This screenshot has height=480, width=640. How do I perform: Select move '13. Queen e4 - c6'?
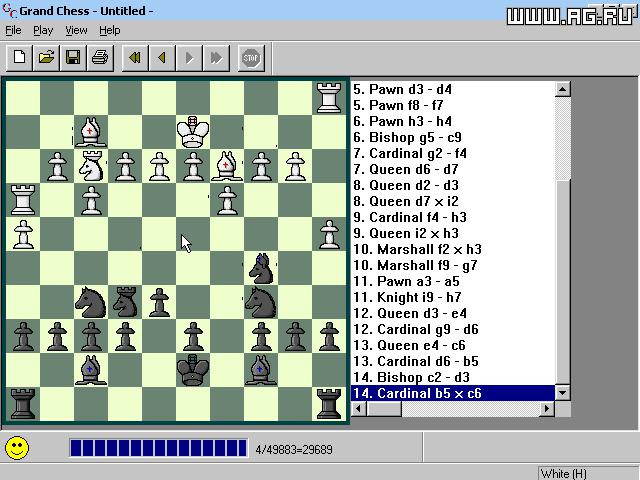[x=453, y=345]
